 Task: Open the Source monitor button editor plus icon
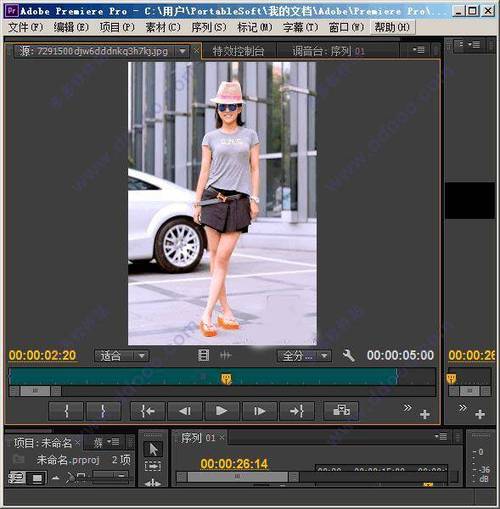pos(425,414)
